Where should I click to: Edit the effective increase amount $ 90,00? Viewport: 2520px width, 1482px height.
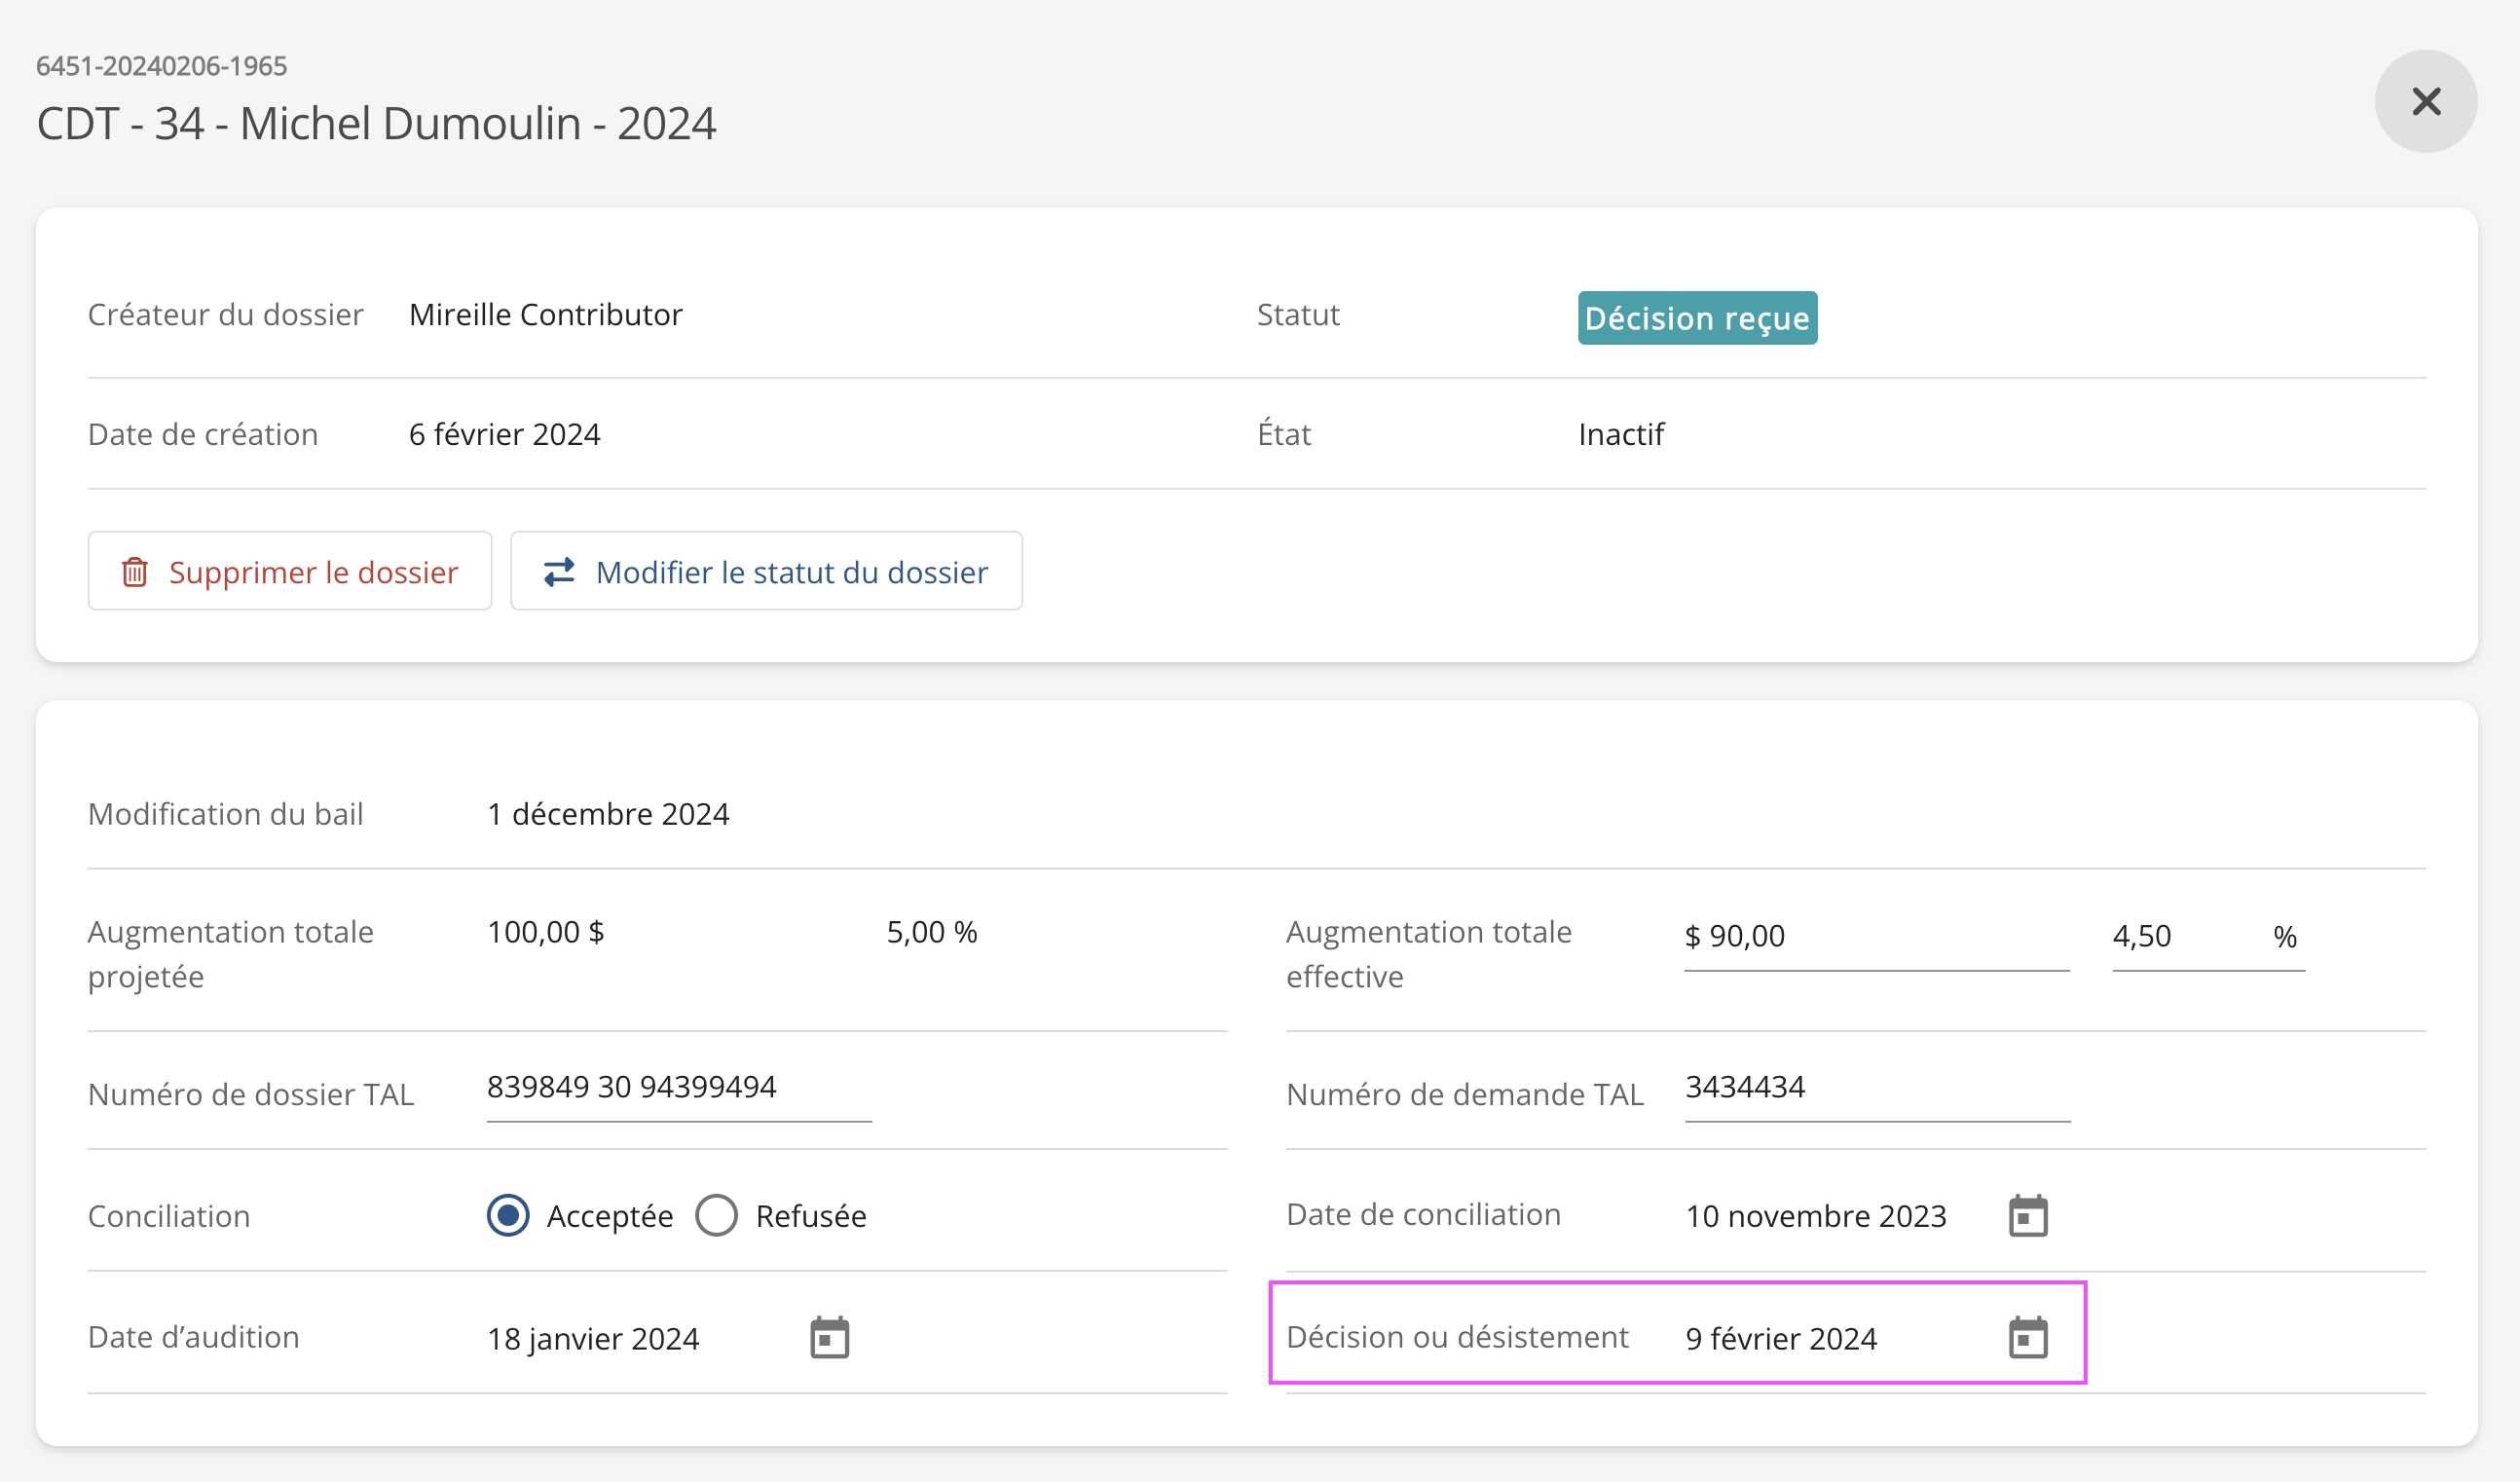pyautogui.click(x=1876, y=937)
